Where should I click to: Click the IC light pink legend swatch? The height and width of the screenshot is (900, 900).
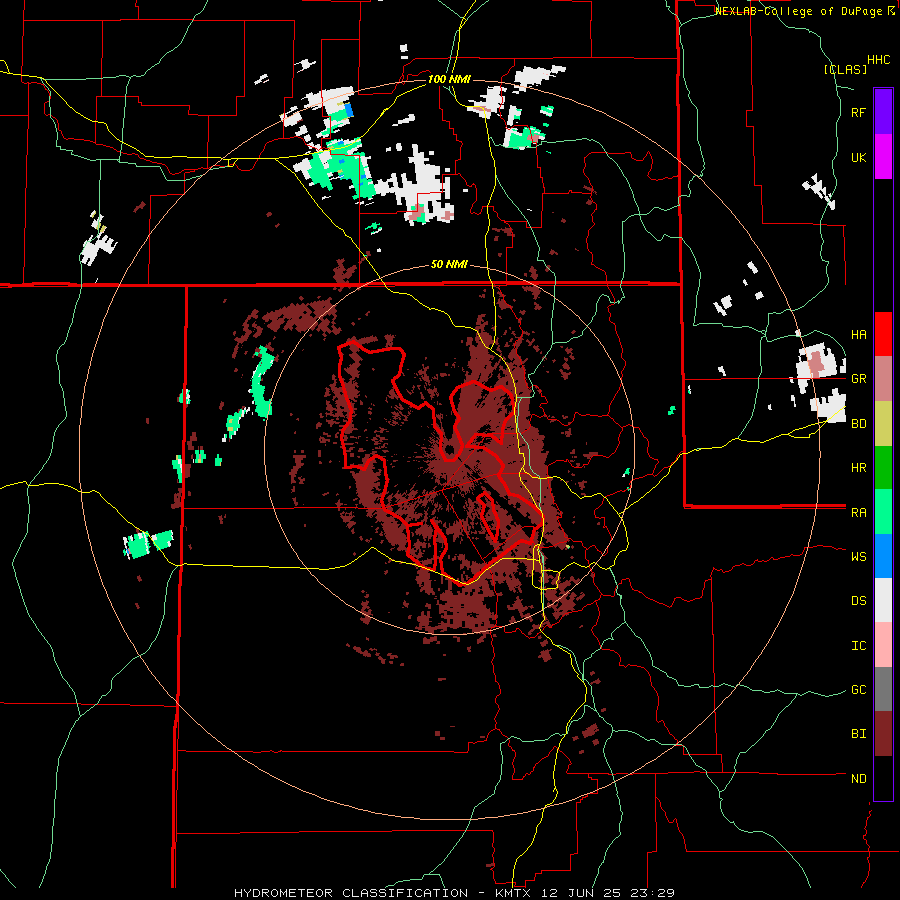[883, 645]
